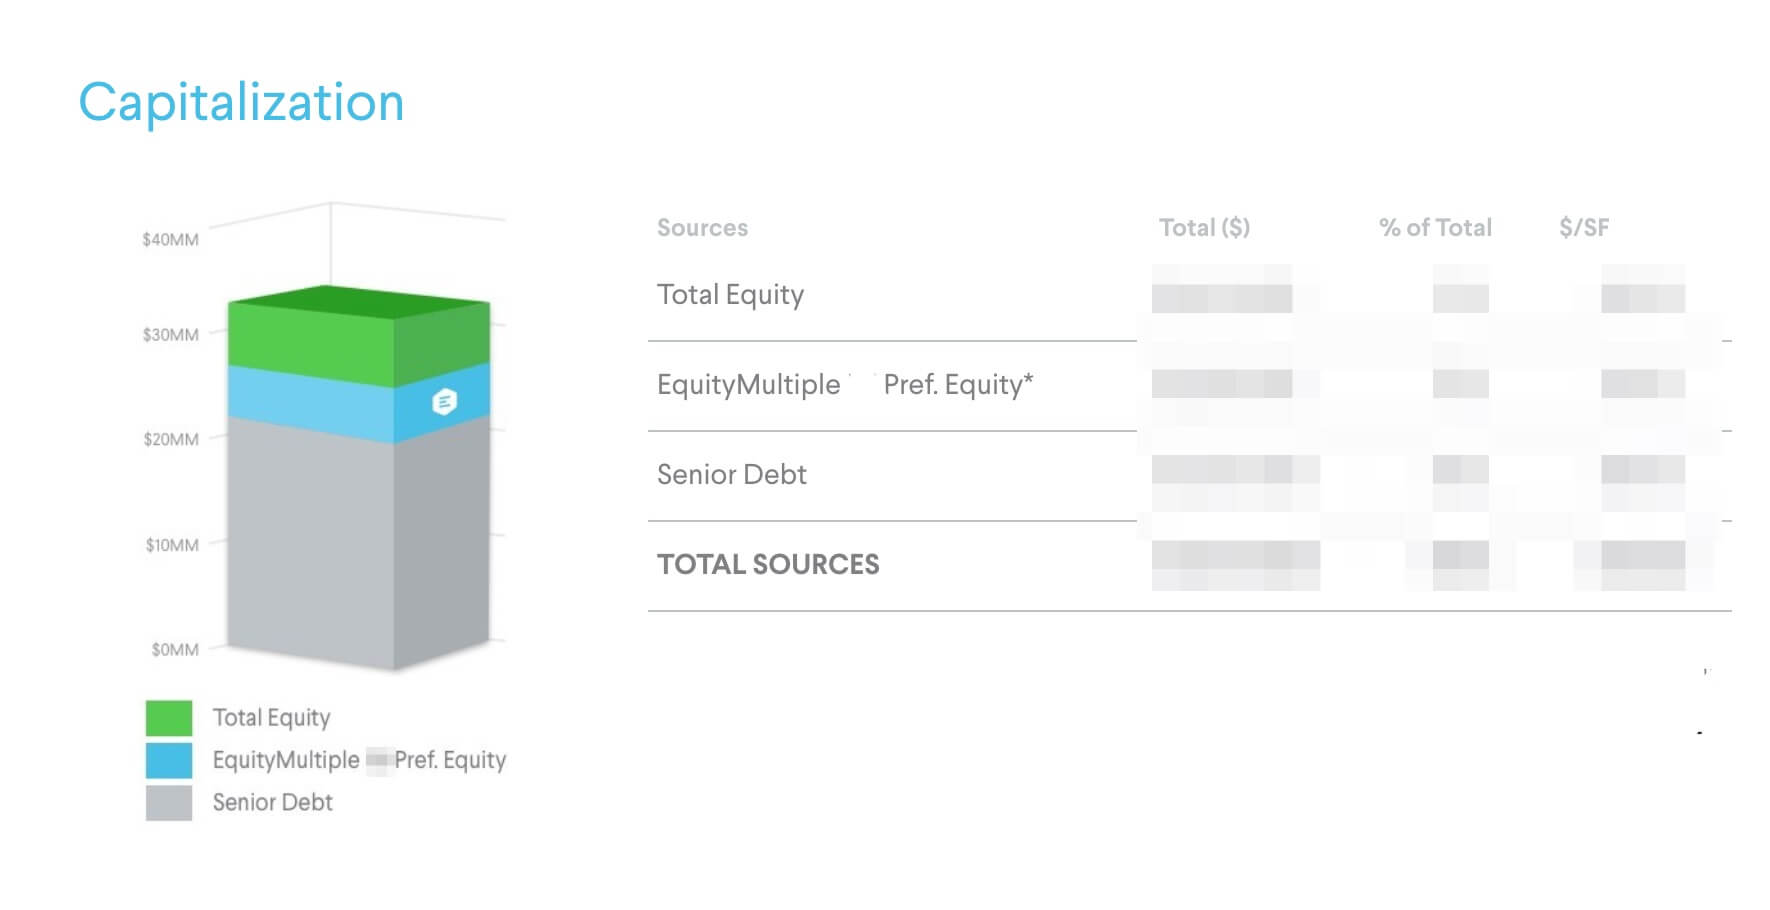Select the TOTAL SOURCES row label
This screenshot has height=910, width=1770.
click(x=768, y=565)
